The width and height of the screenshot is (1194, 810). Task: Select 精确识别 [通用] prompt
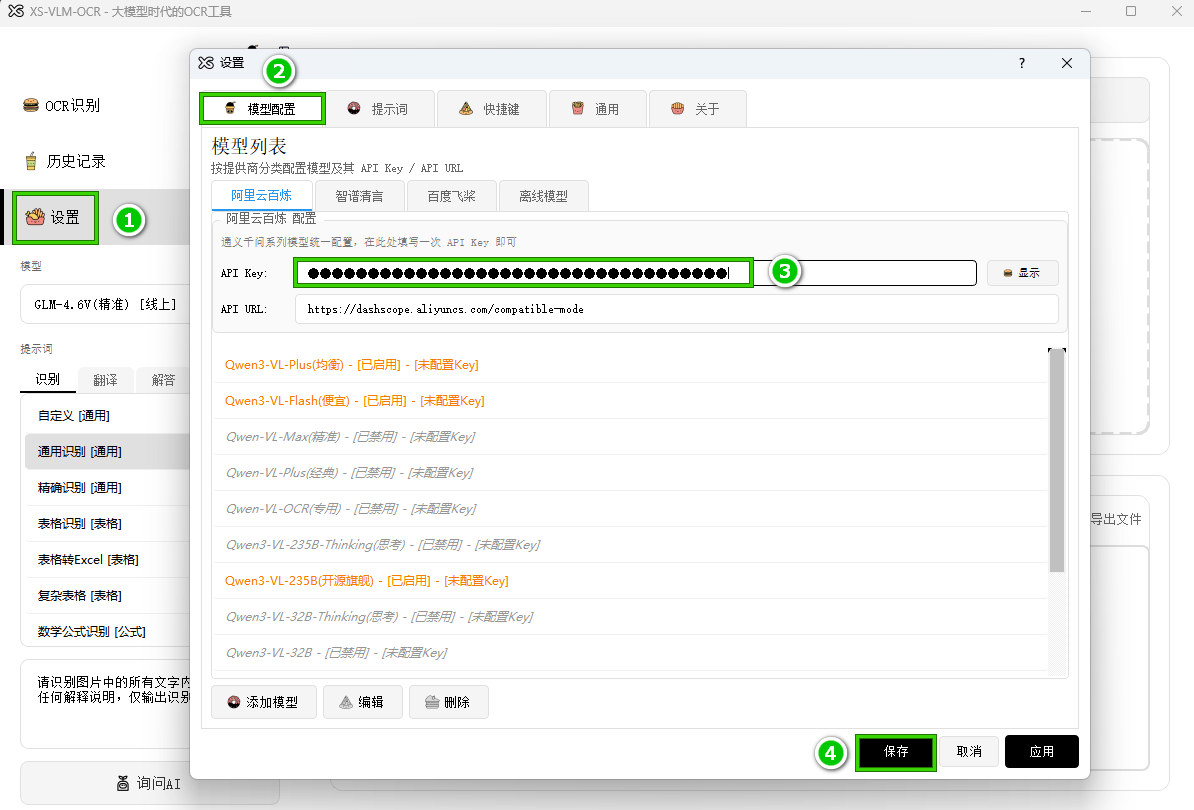tap(107, 488)
